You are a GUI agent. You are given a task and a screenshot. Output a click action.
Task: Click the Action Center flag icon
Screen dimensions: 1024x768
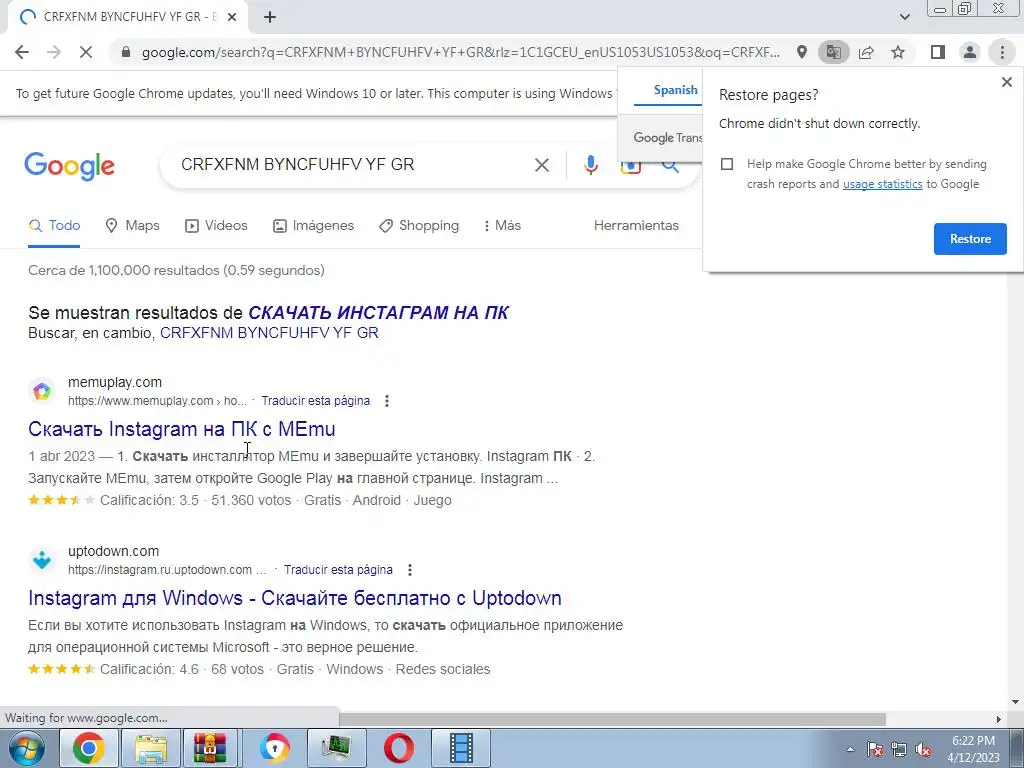click(x=875, y=749)
